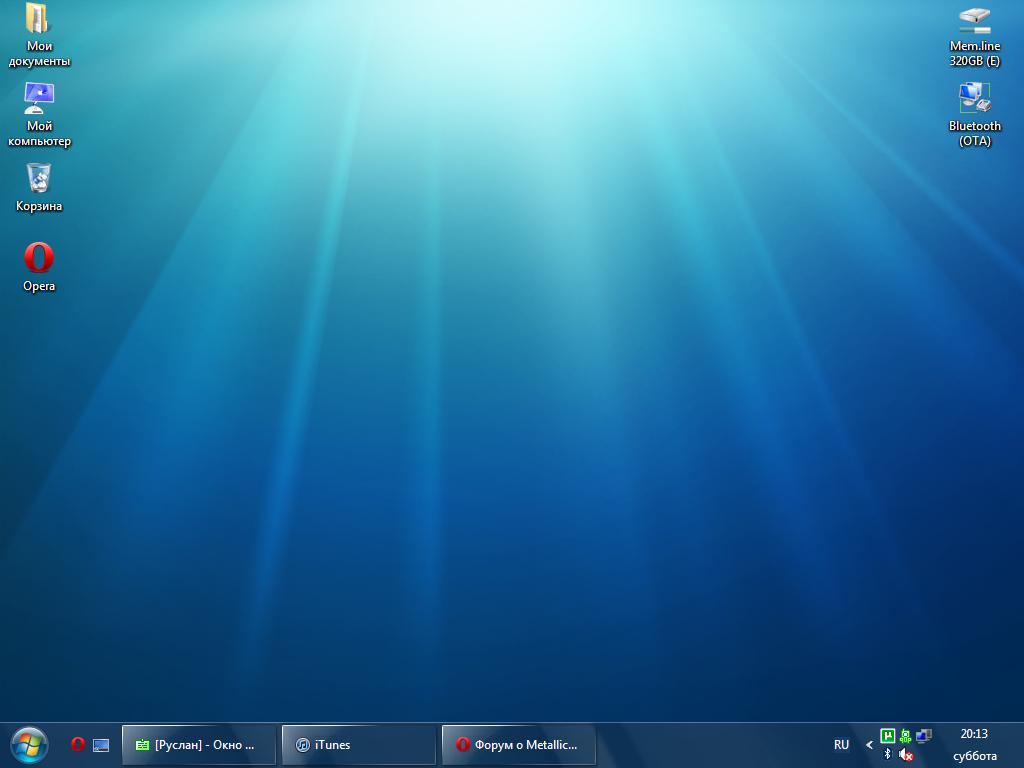1024x768 pixels.
Task: Select the Mem.line 320GB (E) drive icon
Action: tap(974, 20)
